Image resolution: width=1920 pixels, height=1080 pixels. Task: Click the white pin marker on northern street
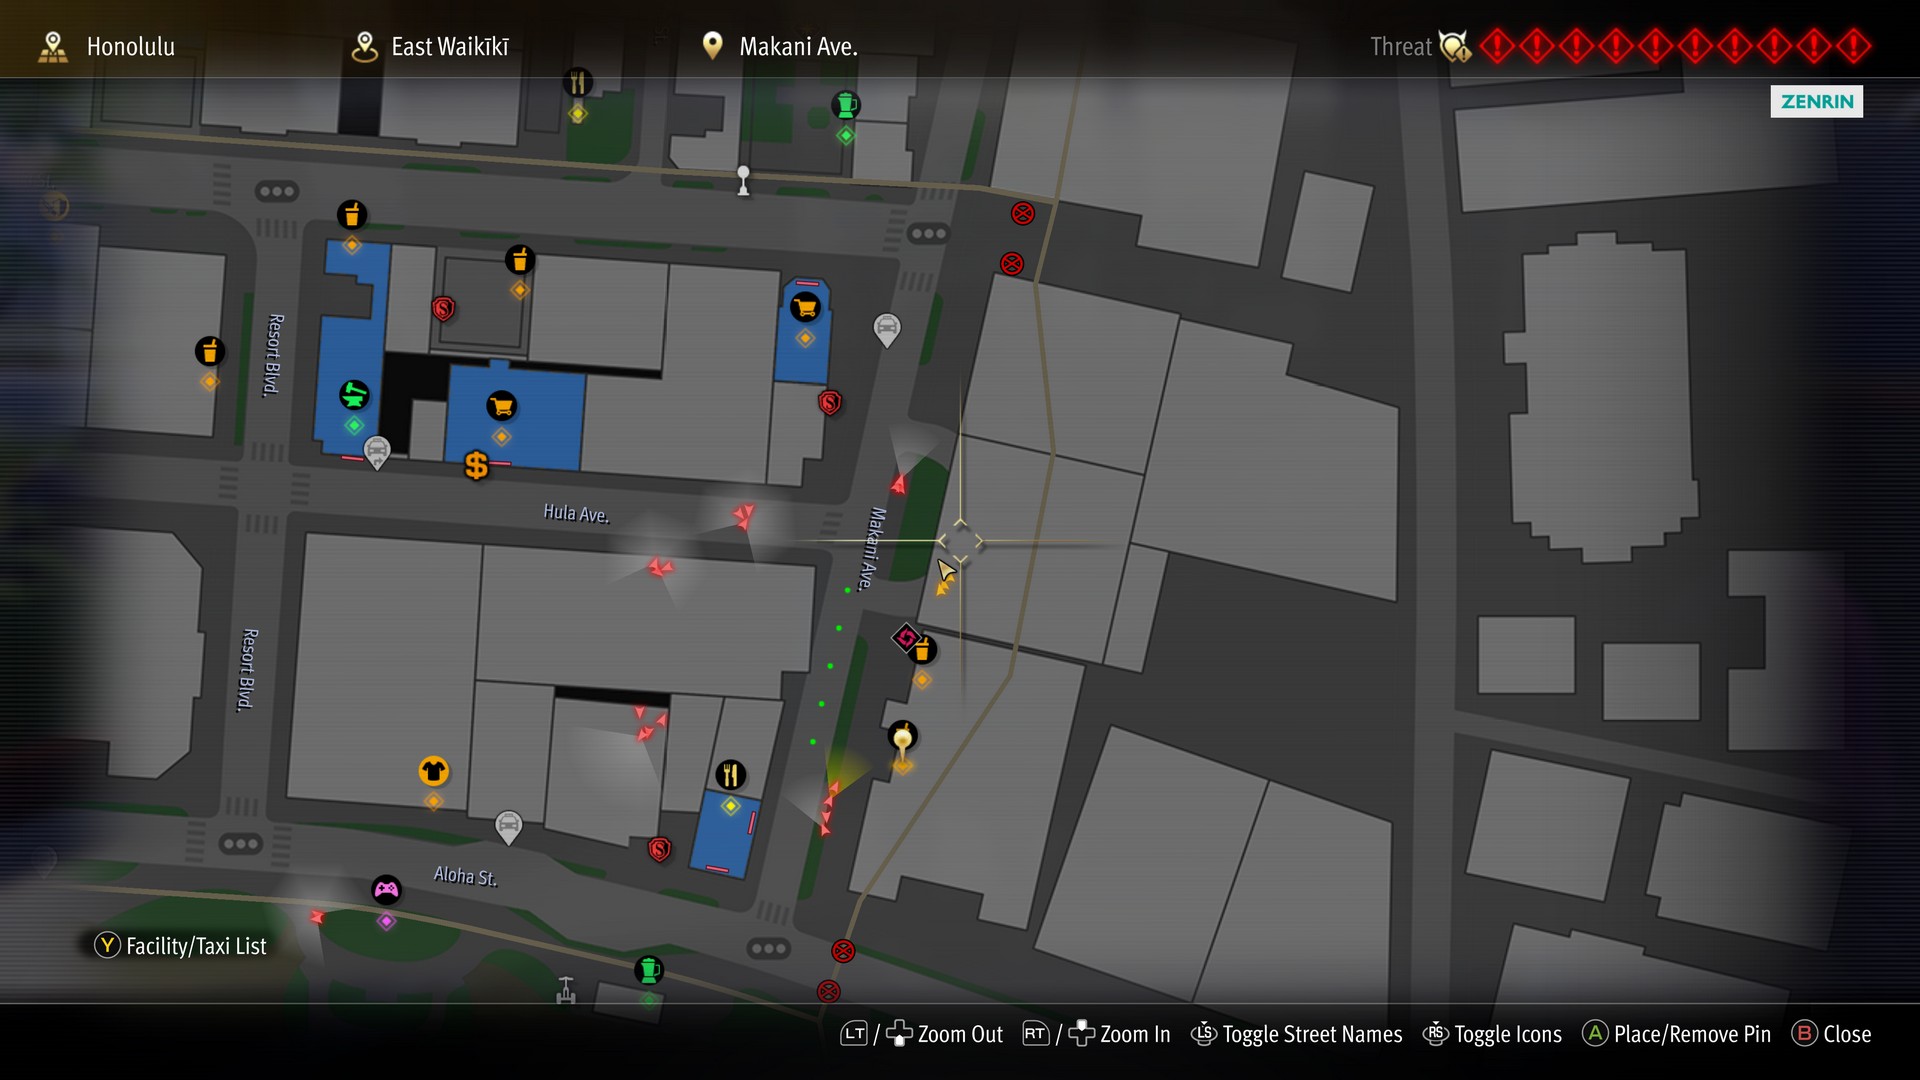pyautogui.click(x=743, y=180)
